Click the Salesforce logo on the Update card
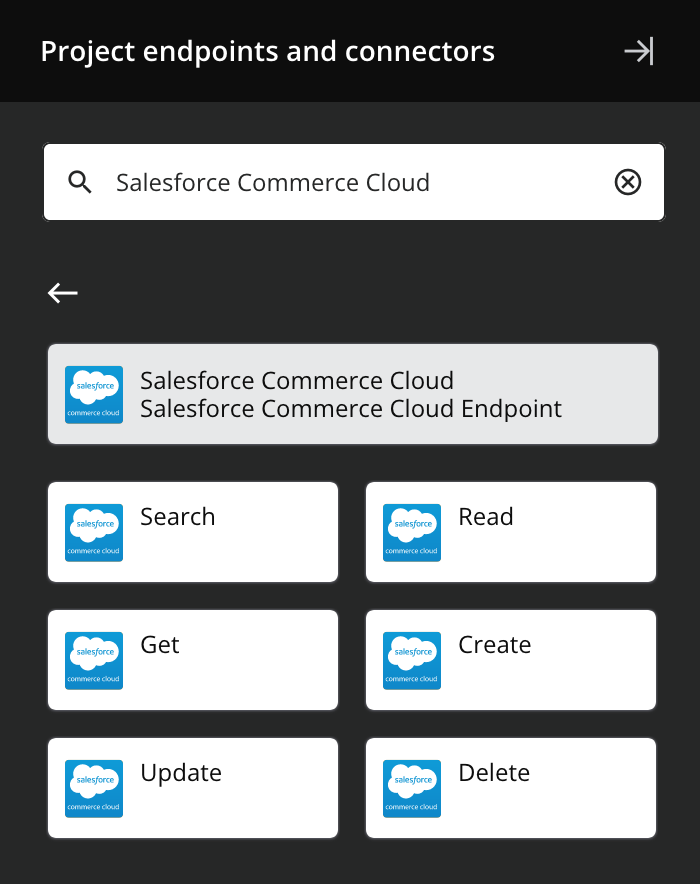This screenshot has height=884, width=700. point(93,787)
